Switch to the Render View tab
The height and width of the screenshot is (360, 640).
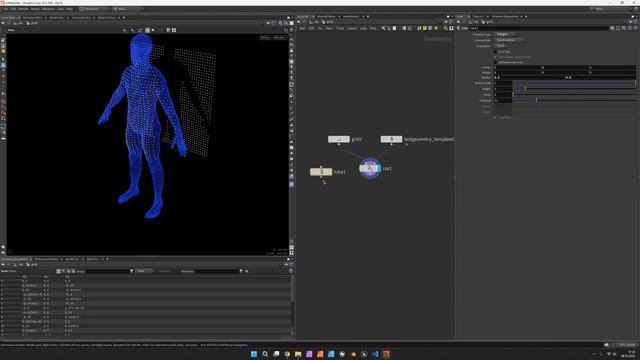coord(56,18)
